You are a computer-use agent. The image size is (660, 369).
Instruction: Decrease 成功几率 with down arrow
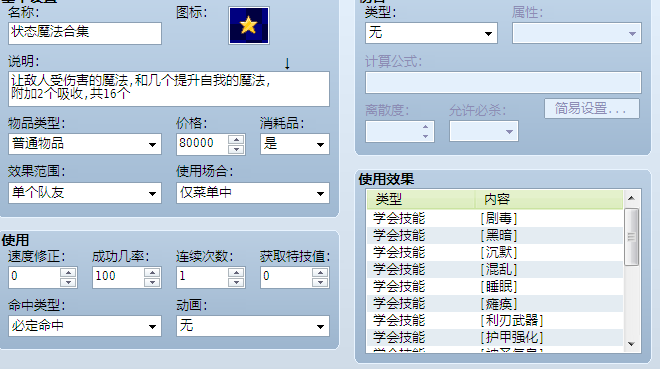(x=152, y=282)
